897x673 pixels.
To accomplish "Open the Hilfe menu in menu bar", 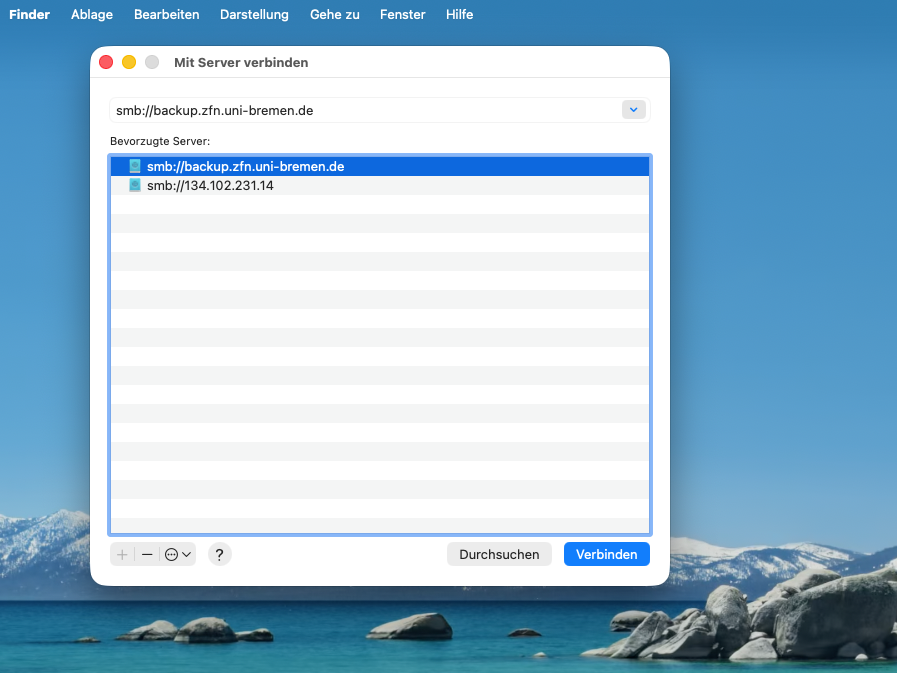I will point(460,15).
